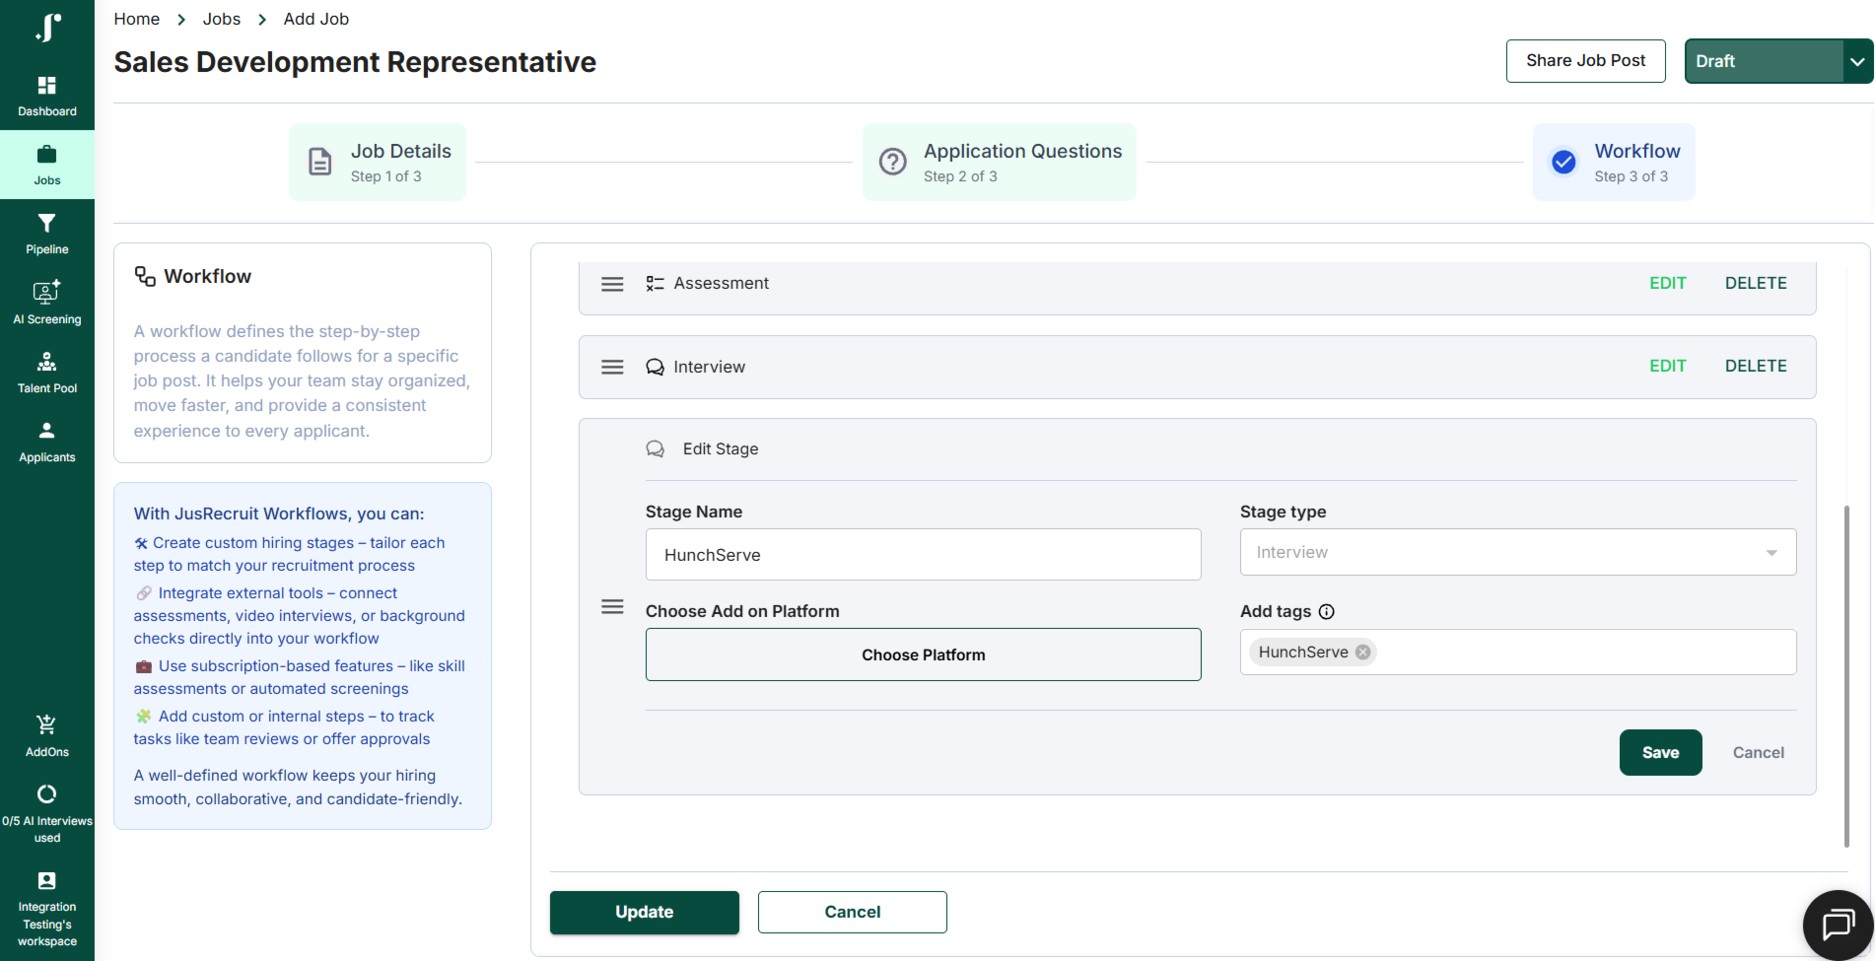Open the AddOns cart icon
Screen dimensions: 1875x961
point(47,725)
